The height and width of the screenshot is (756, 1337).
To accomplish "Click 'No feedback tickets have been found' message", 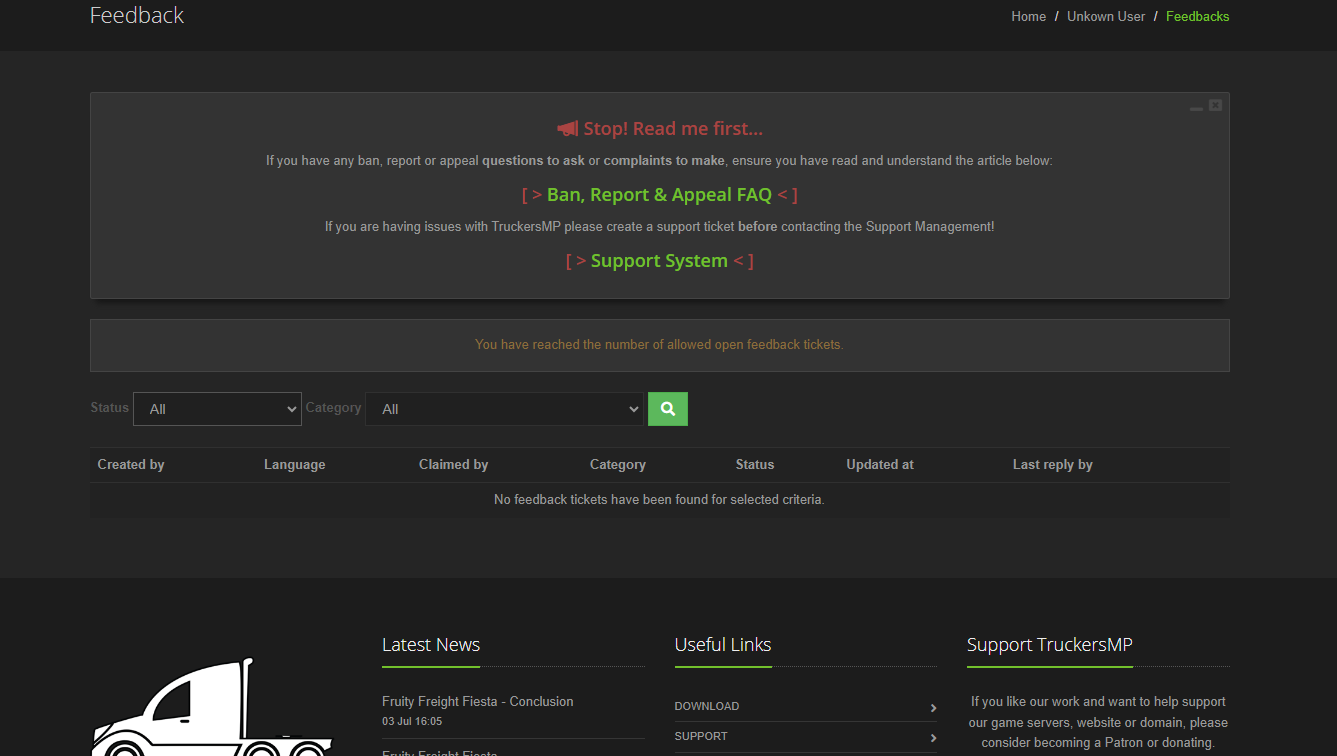I will pos(659,499).
